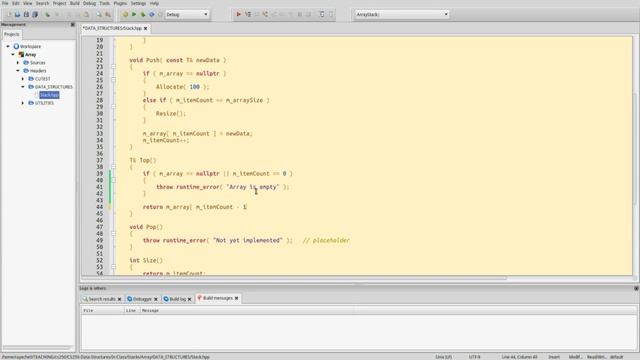Toggle code fold marker at line 25
This screenshot has height=360, width=640.
[x=113, y=80]
